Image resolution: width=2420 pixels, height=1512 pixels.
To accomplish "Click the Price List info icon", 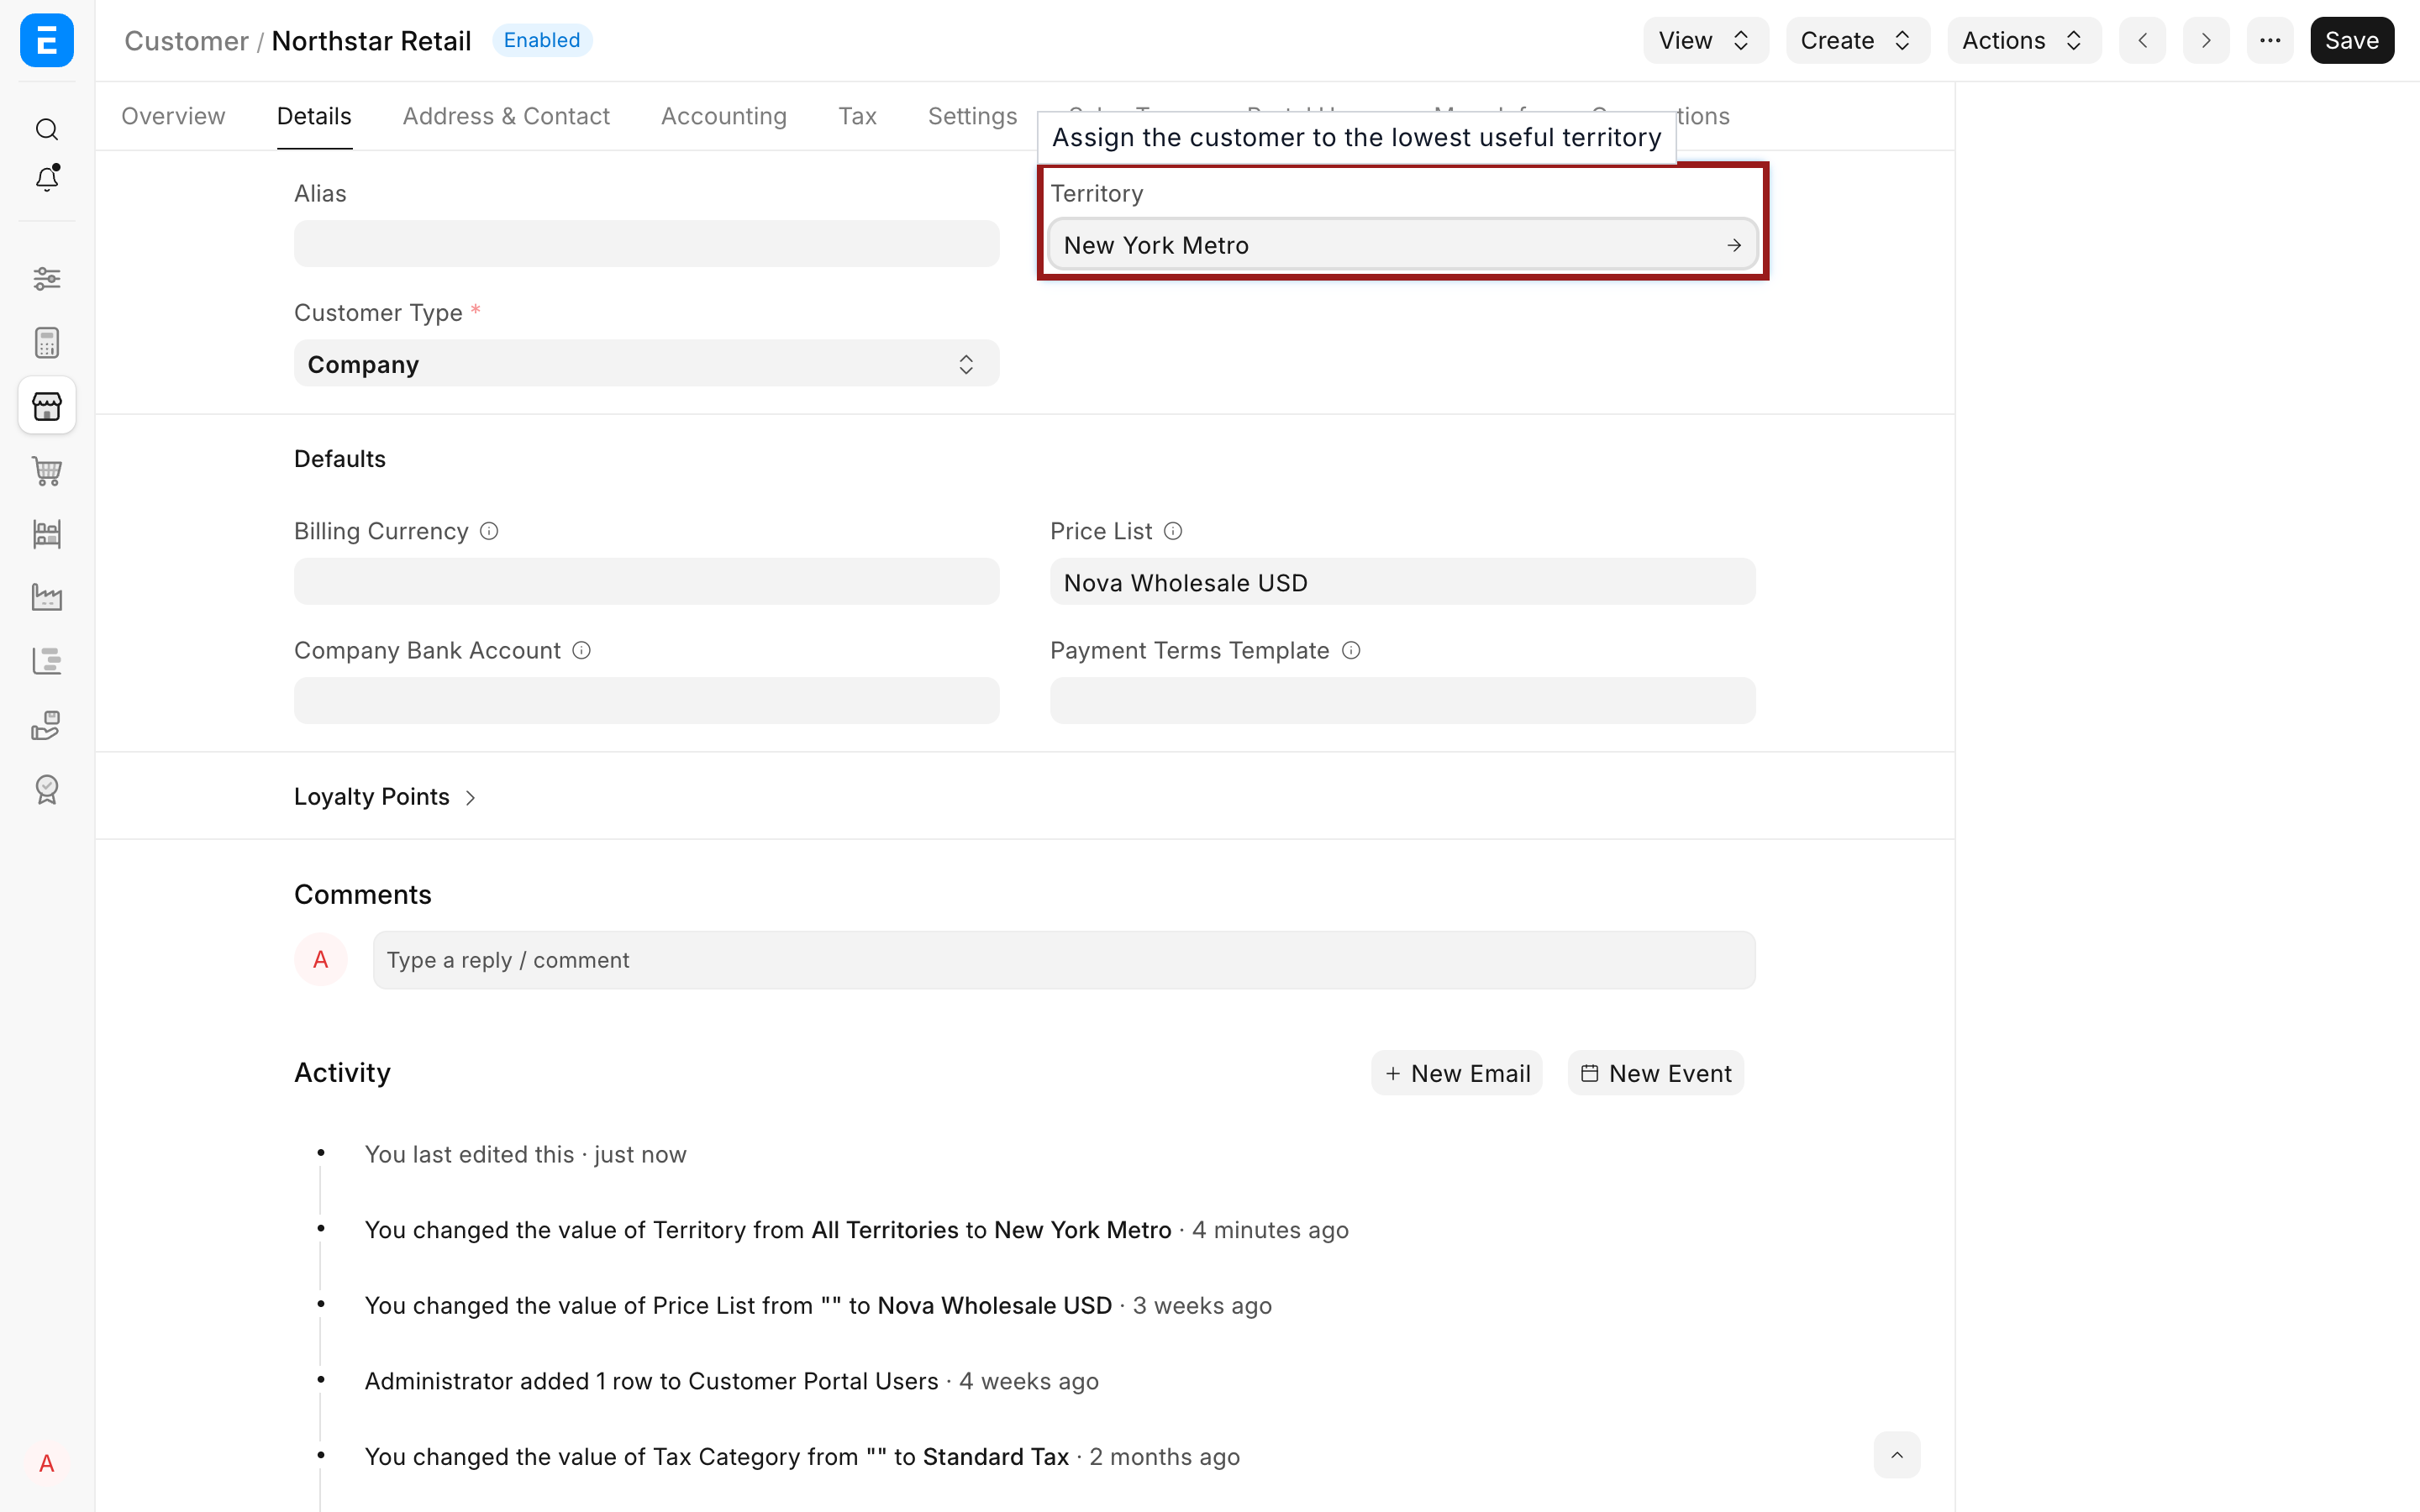I will pos(1173,531).
